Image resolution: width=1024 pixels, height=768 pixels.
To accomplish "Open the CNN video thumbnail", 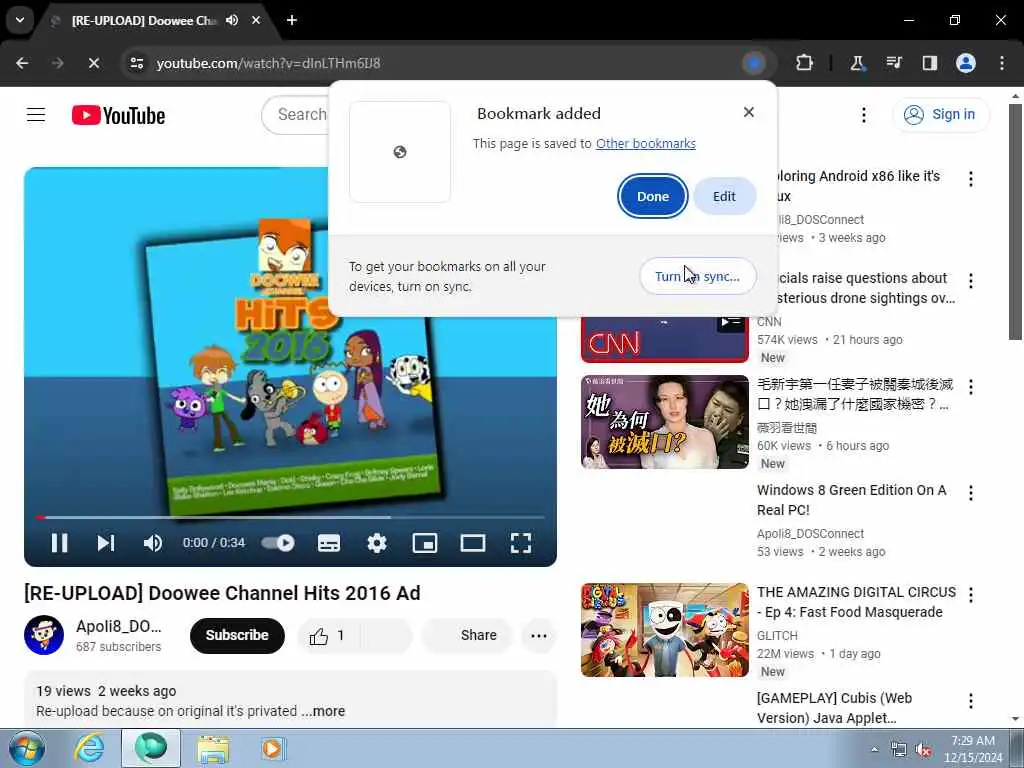I will pyautogui.click(x=664, y=340).
